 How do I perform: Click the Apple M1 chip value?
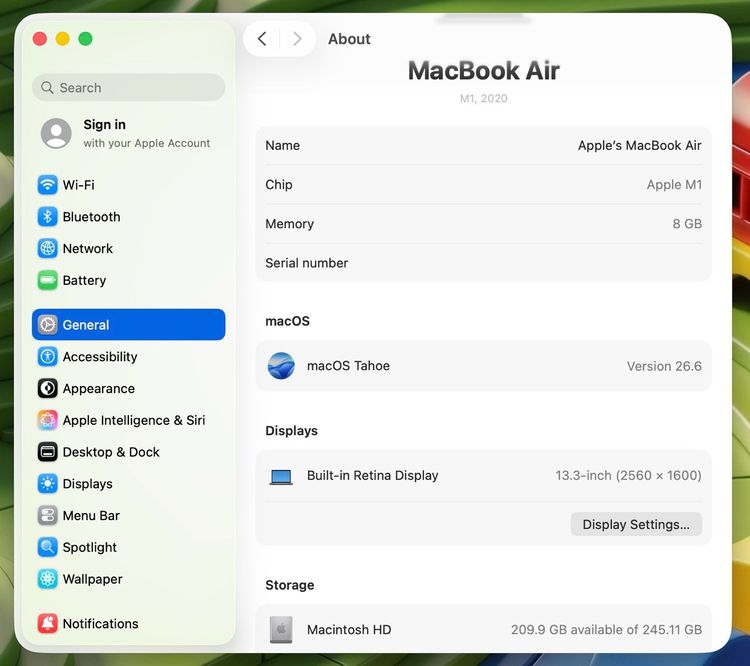674,185
